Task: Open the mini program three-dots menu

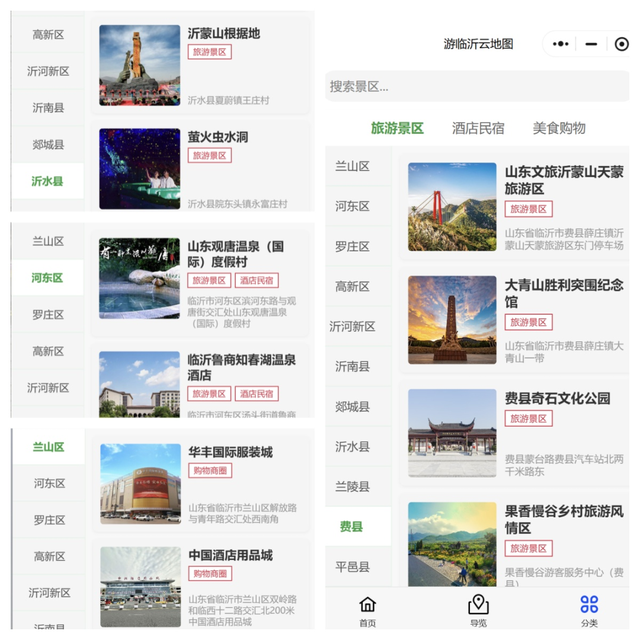Action: click(561, 44)
